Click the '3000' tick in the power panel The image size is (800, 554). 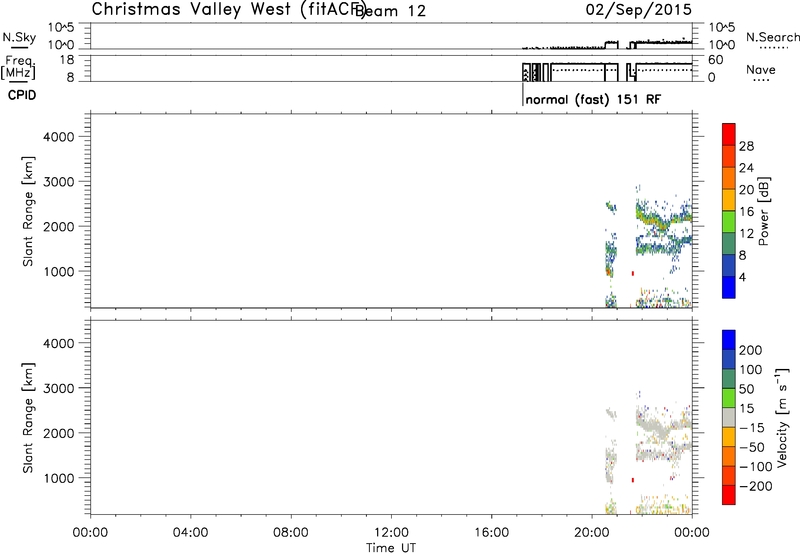coord(59,182)
